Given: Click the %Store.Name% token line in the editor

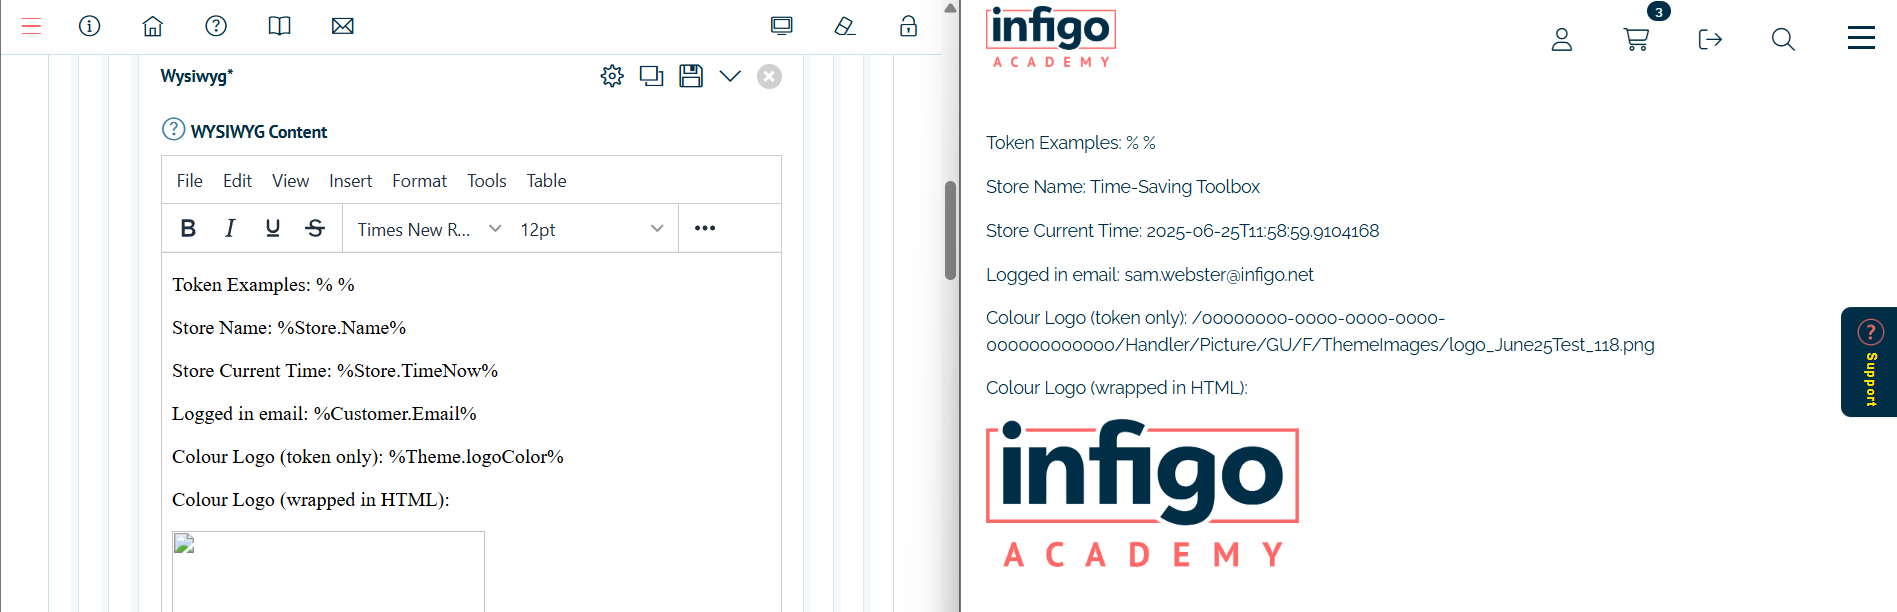Looking at the screenshot, I should pyautogui.click(x=289, y=328).
